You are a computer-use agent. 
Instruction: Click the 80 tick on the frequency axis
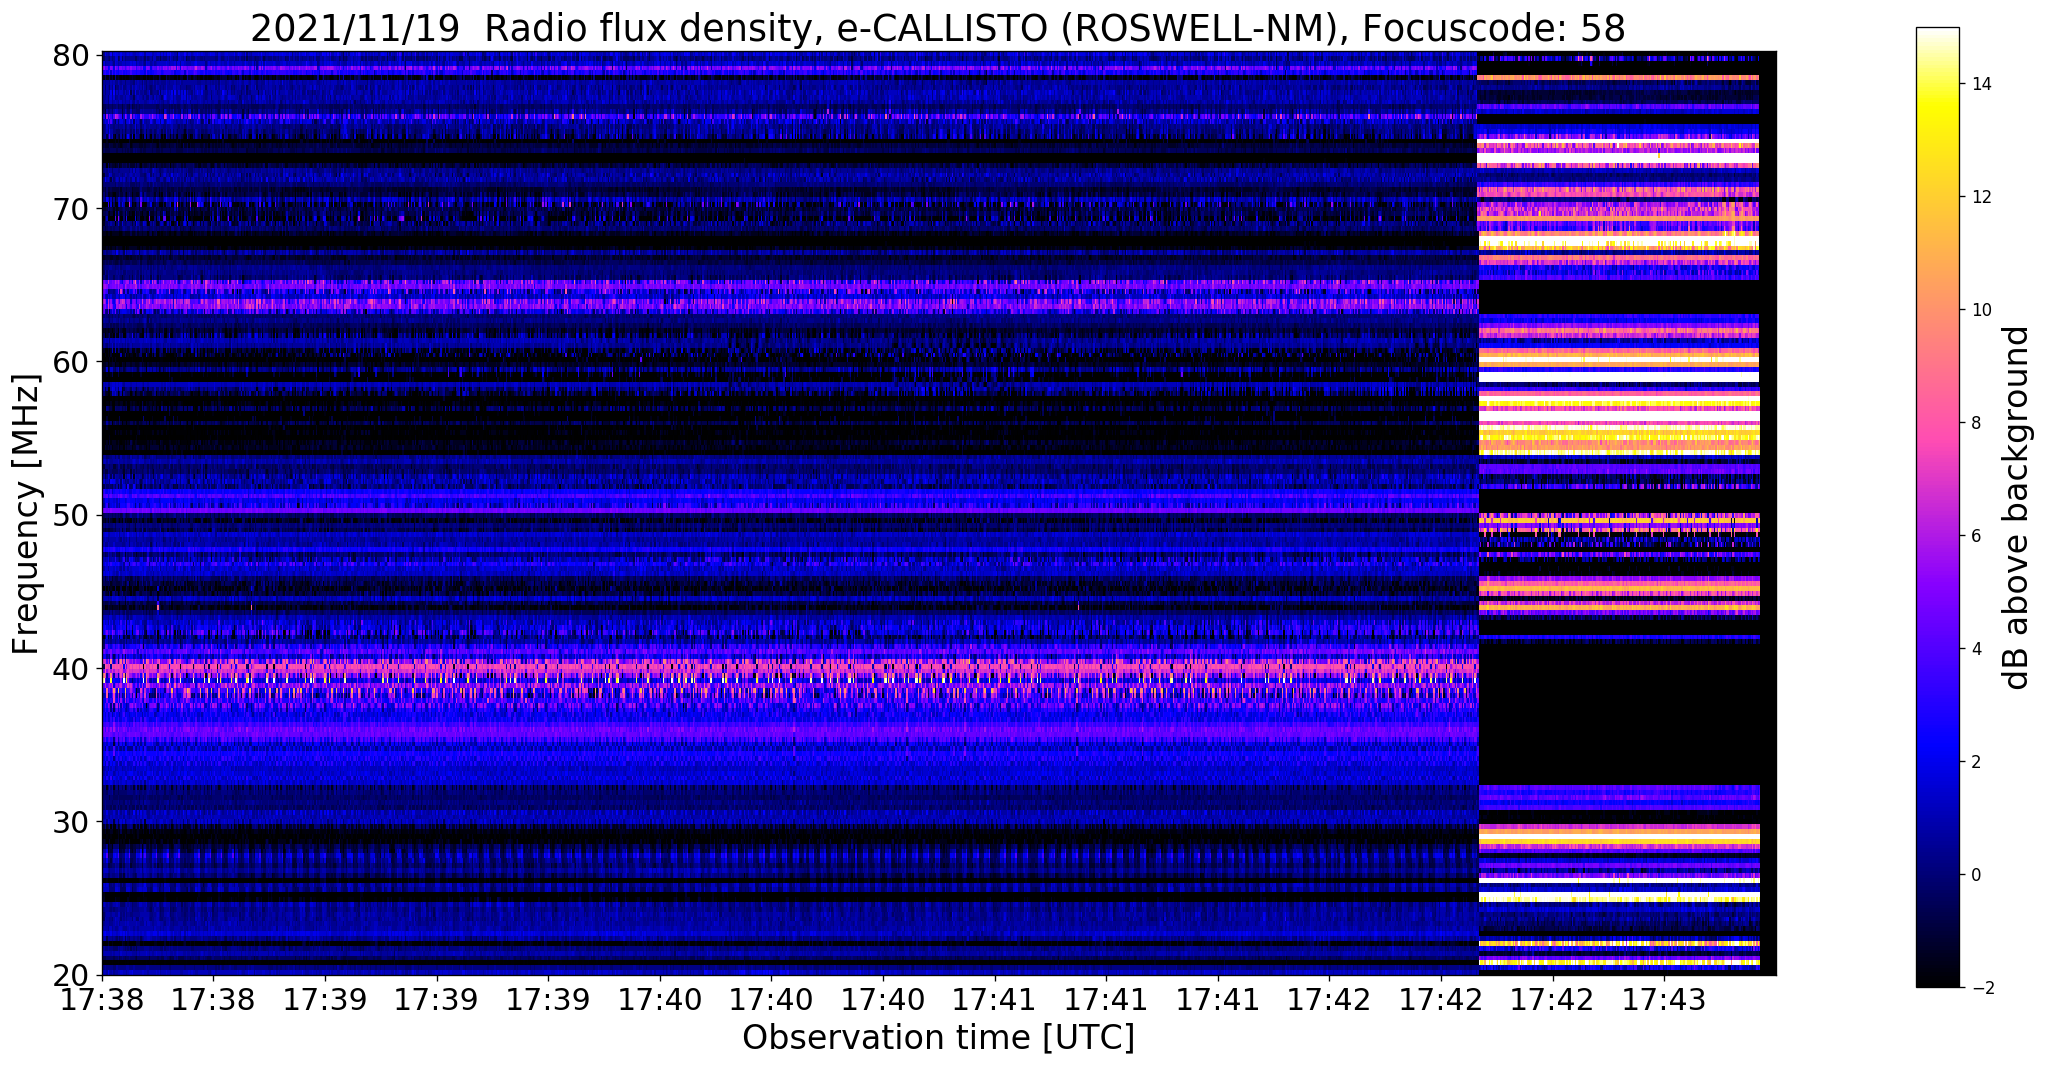point(70,55)
